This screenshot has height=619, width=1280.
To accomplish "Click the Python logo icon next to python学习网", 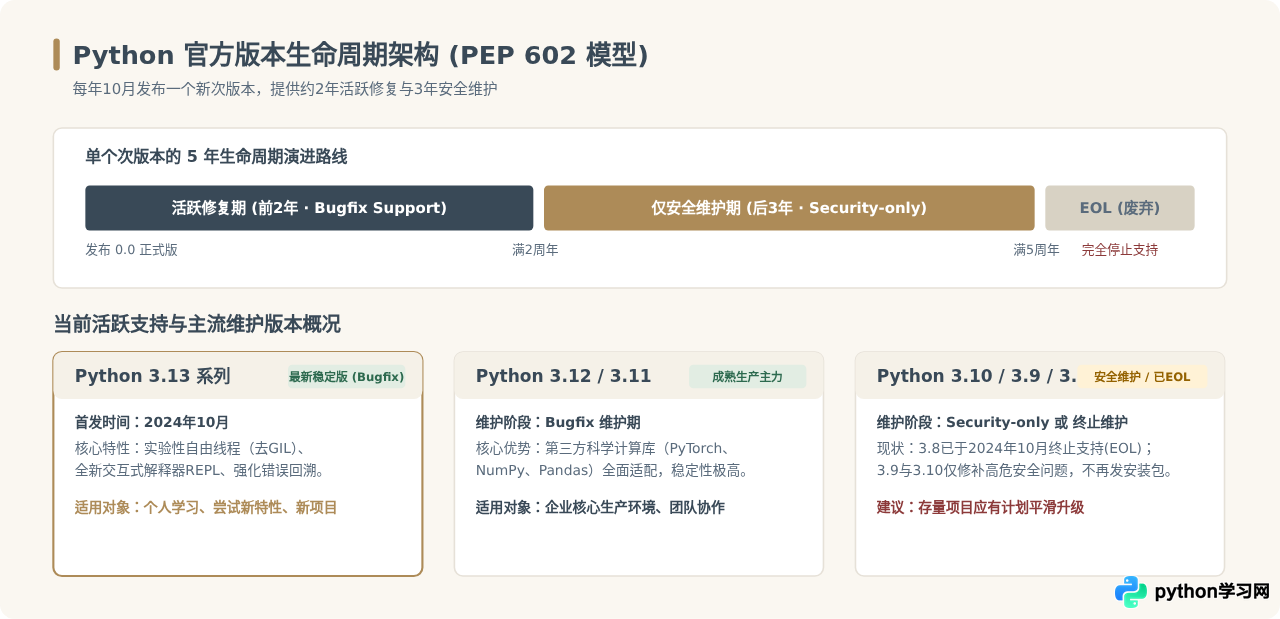I will tap(1131, 591).
